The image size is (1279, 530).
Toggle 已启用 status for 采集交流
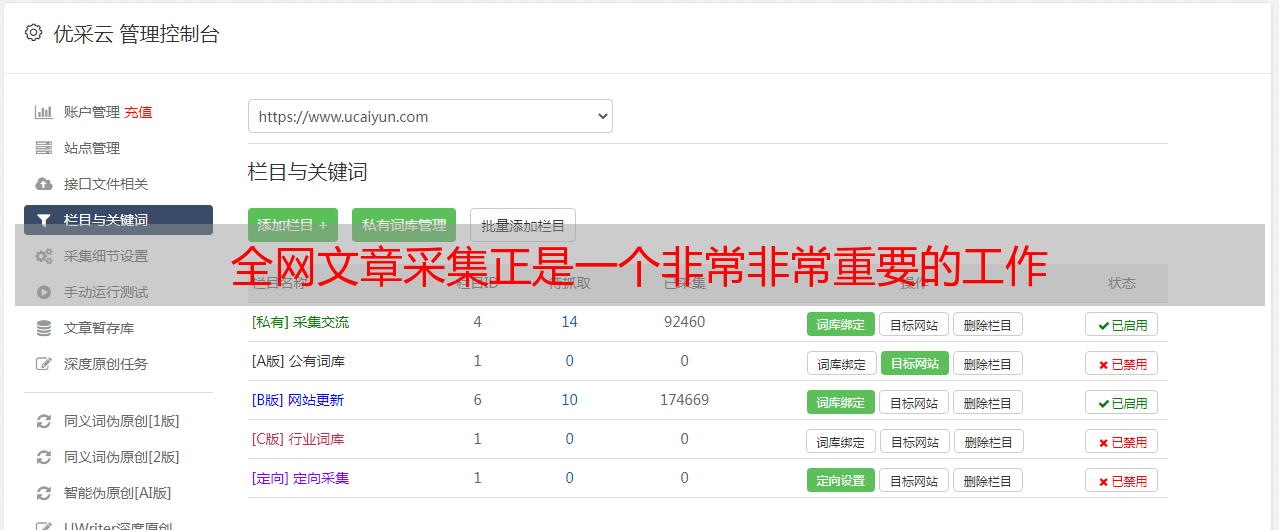(1122, 324)
